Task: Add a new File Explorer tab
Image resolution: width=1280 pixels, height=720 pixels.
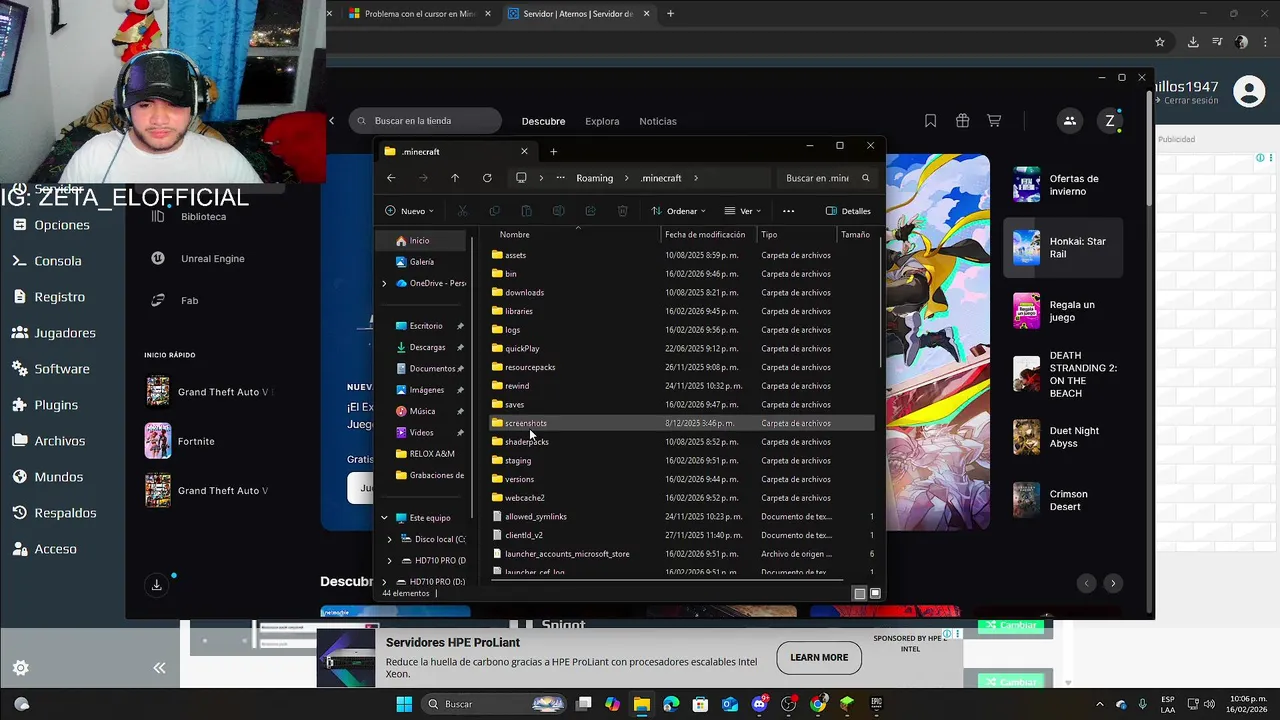Action: [553, 152]
